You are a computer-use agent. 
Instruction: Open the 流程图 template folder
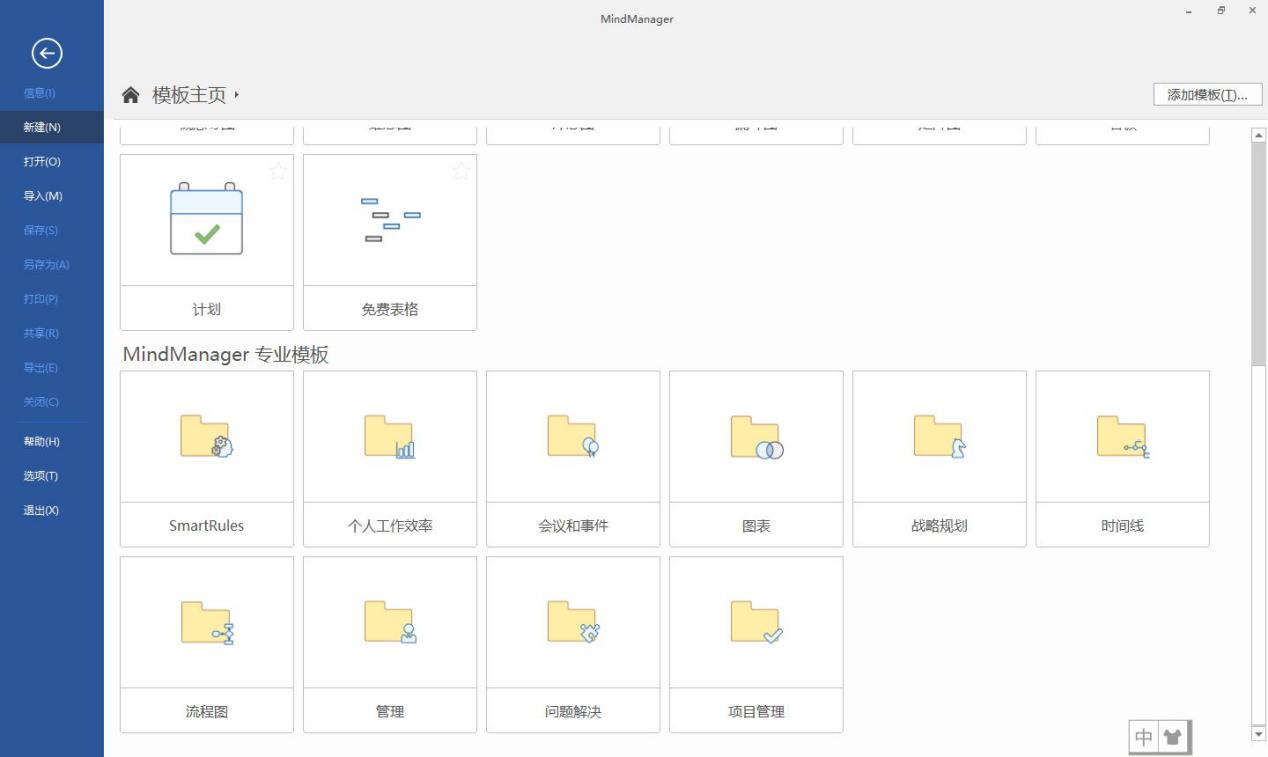click(206, 643)
